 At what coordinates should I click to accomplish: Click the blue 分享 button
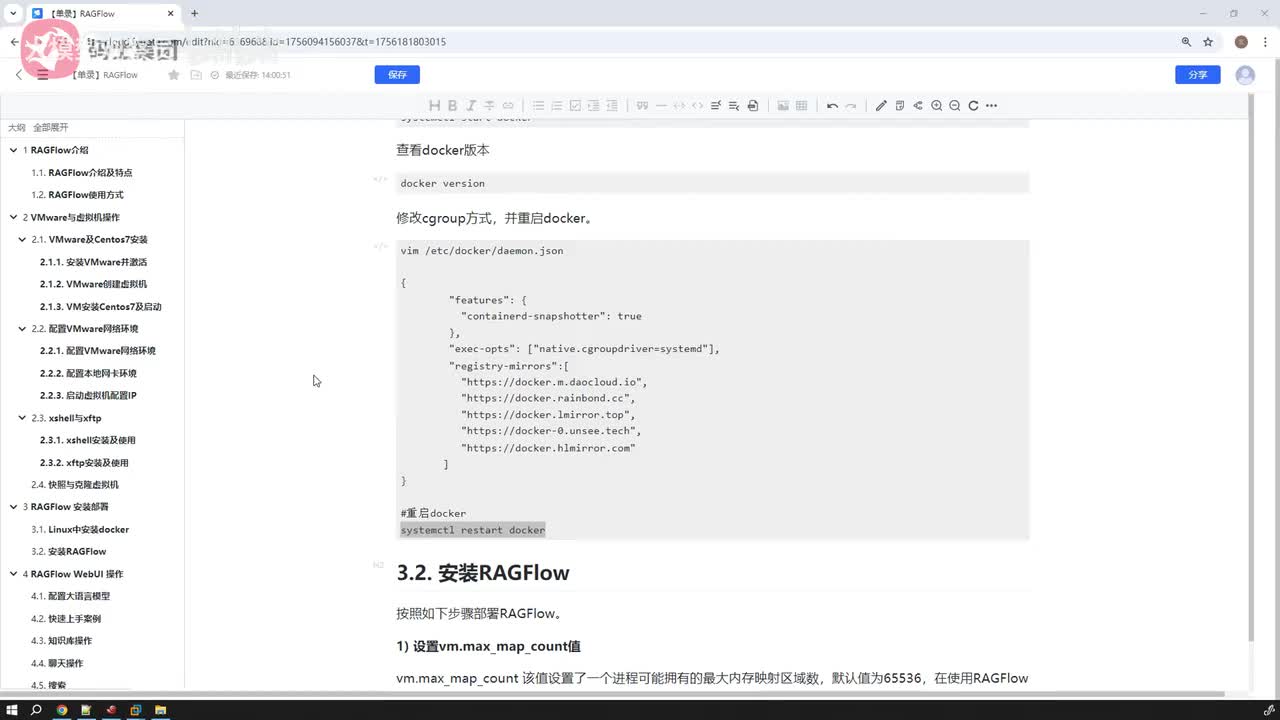(1198, 75)
